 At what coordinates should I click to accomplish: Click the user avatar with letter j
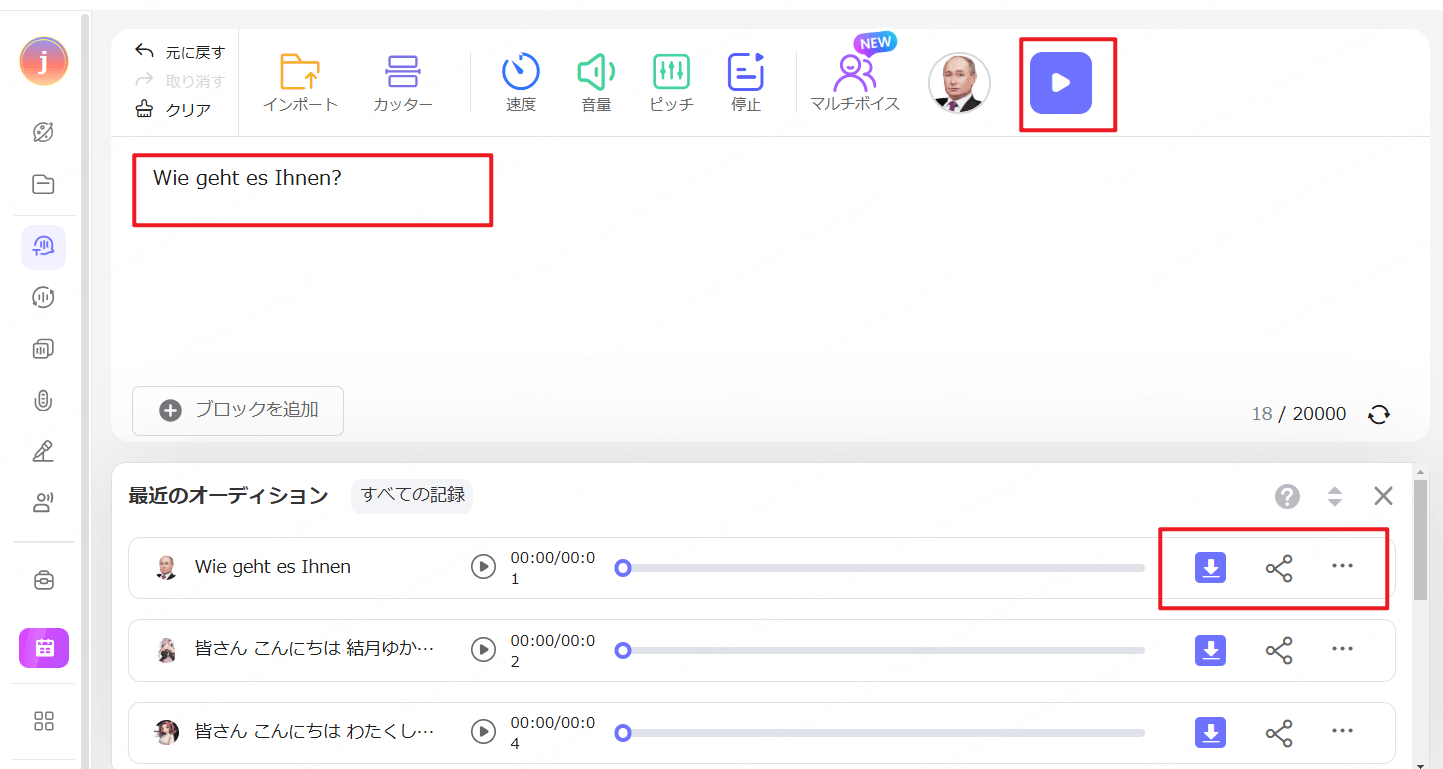[x=43, y=61]
